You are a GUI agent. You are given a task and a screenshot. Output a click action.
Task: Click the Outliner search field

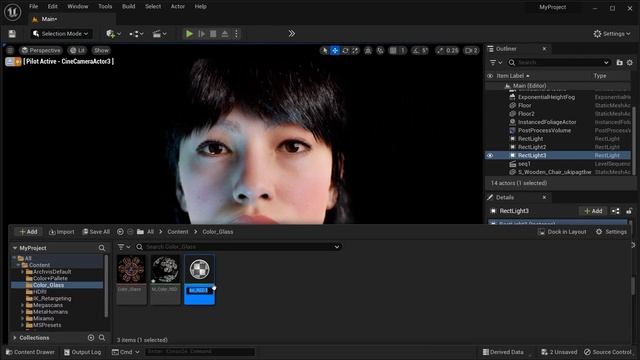coord(559,62)
